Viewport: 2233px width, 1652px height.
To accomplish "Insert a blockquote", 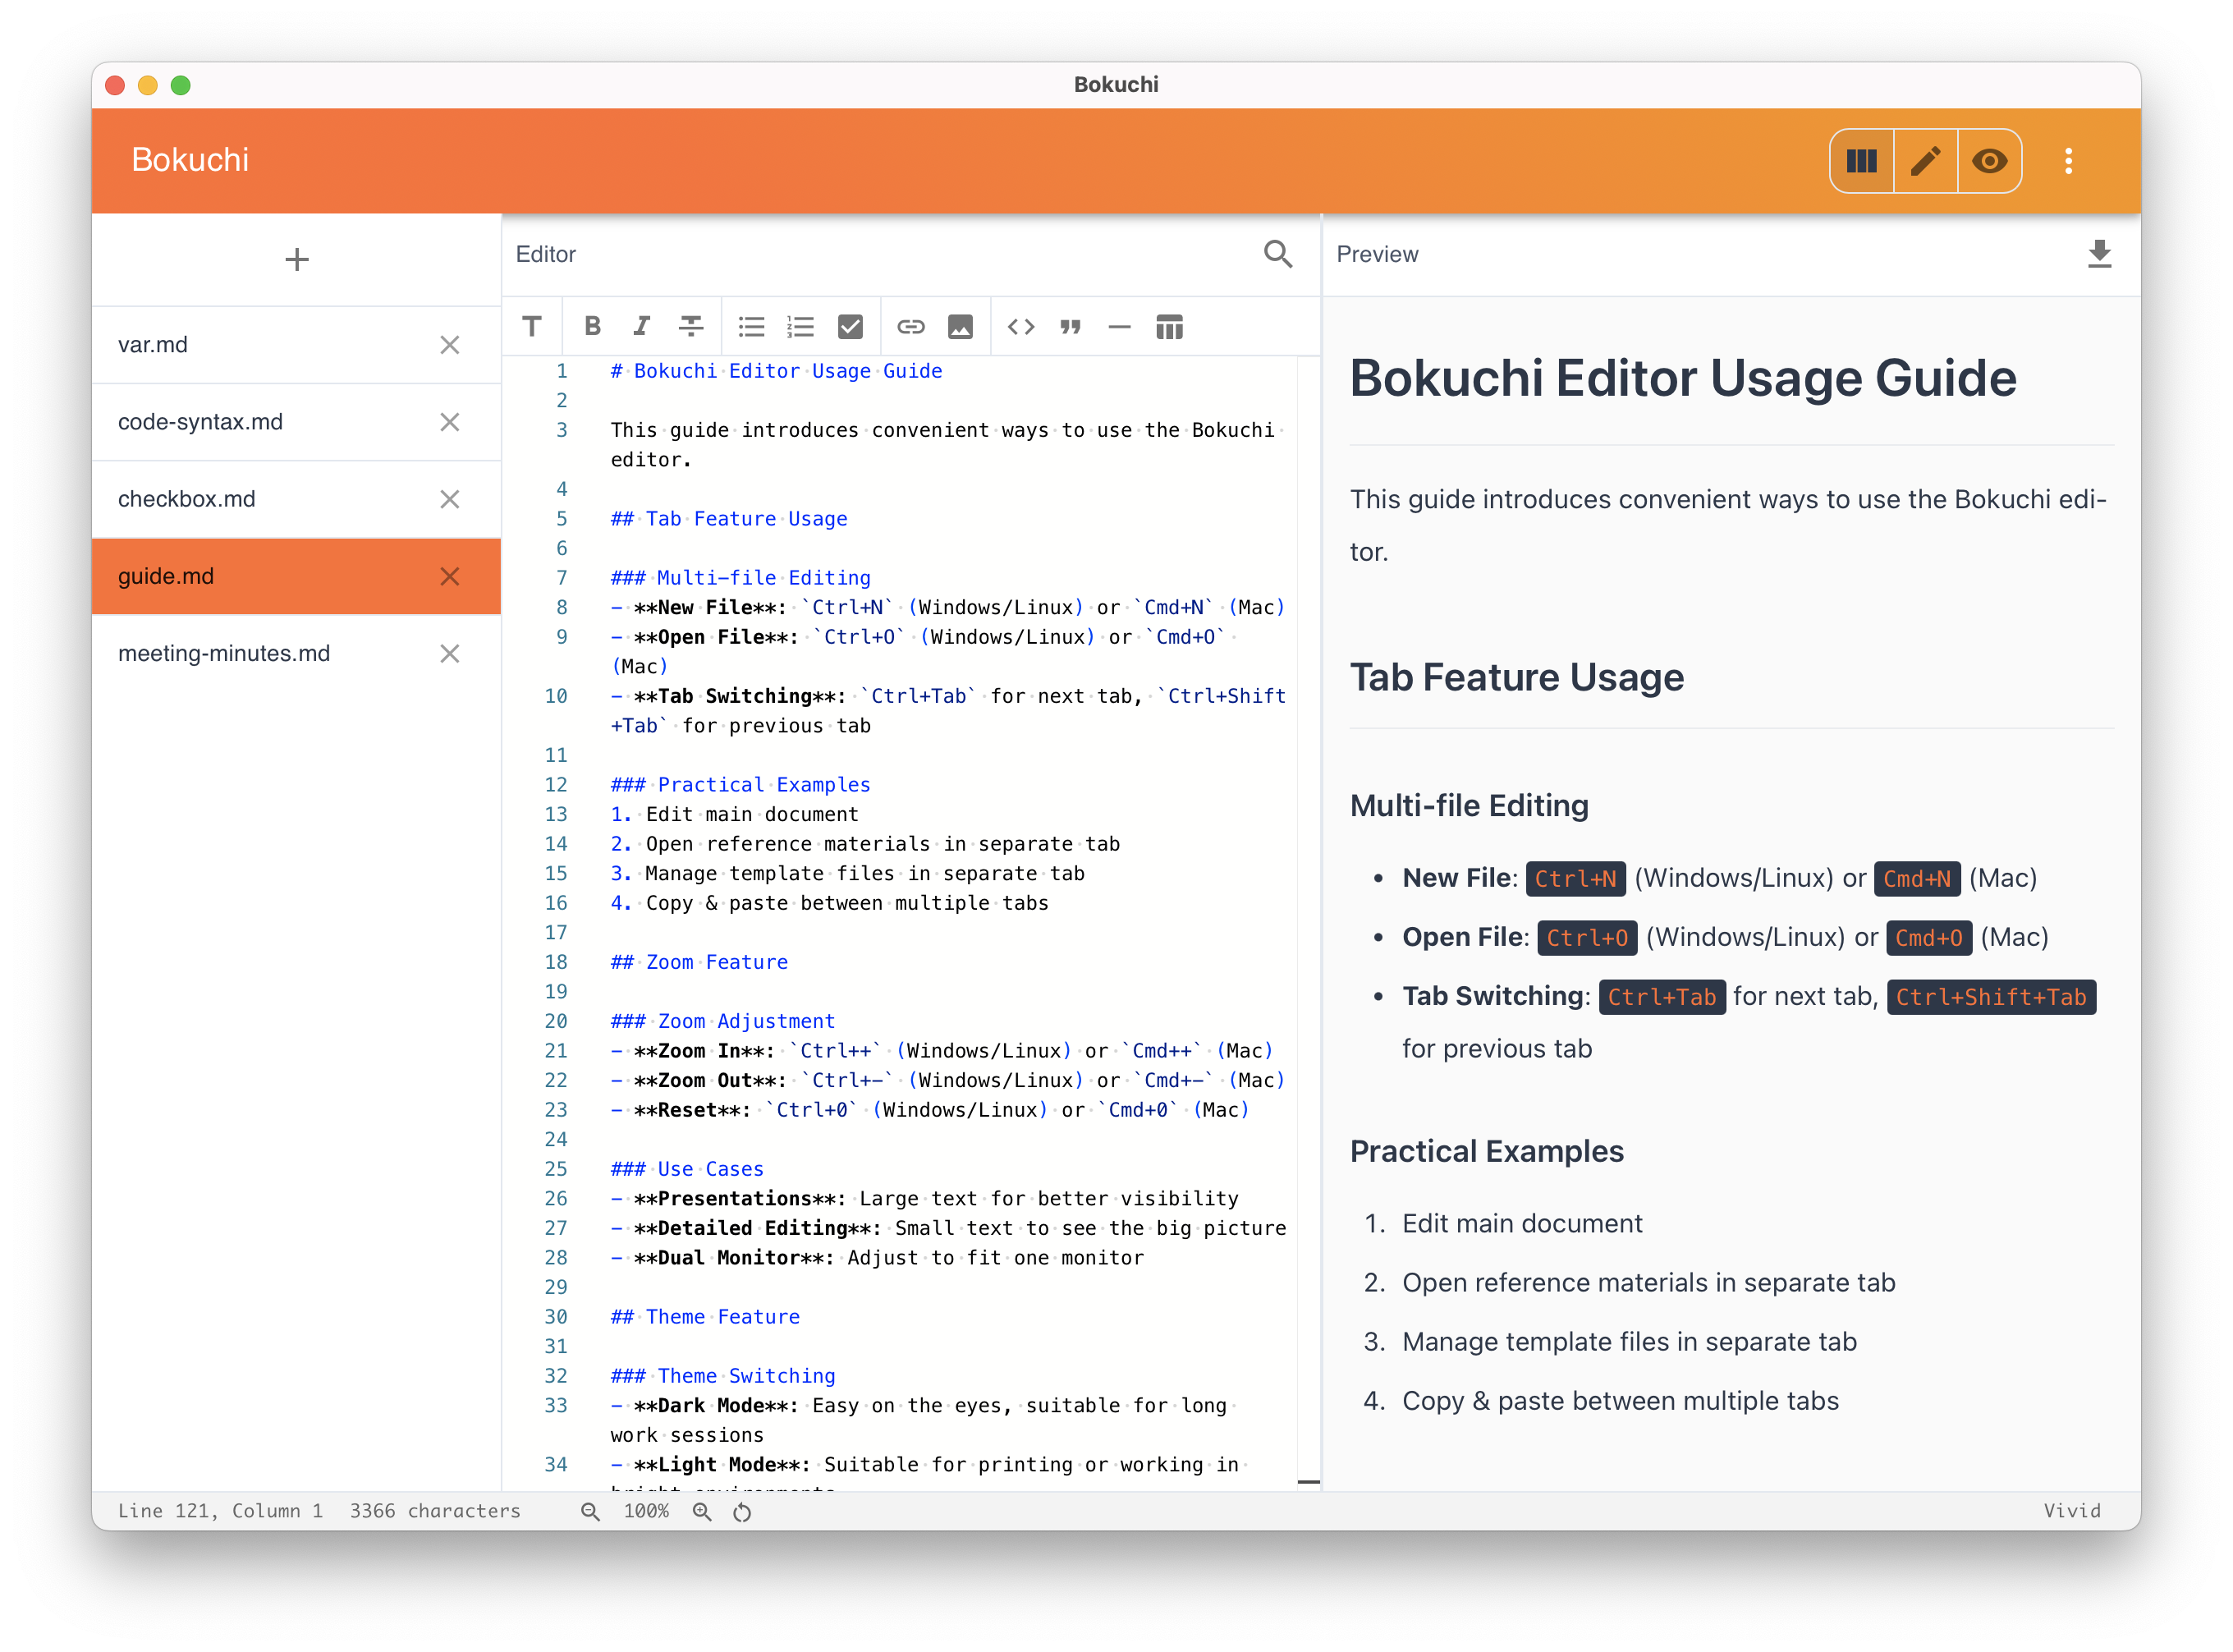I will 1070,326.
